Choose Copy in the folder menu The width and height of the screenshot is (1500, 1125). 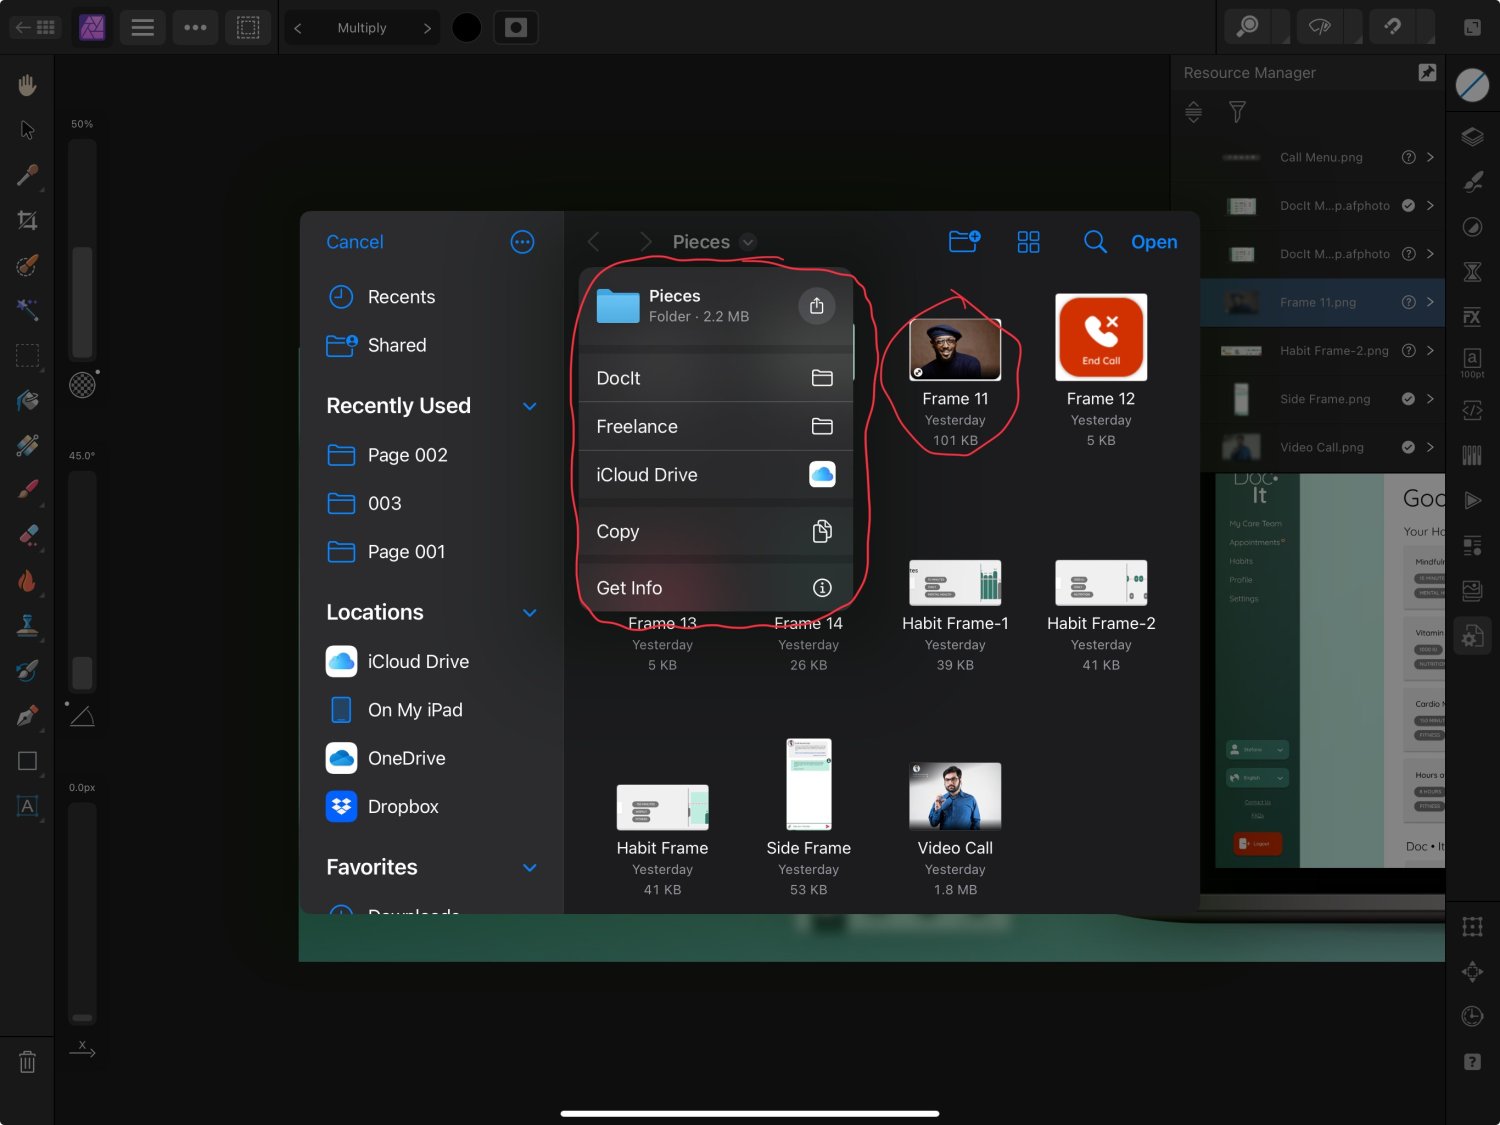(715, 531)
